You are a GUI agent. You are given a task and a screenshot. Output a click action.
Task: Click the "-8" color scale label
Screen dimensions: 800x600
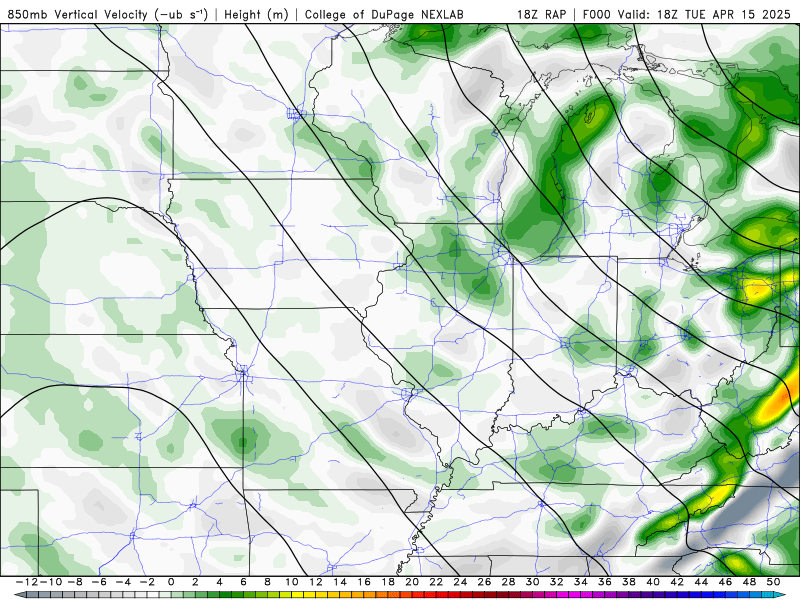[x=74, y=582]
